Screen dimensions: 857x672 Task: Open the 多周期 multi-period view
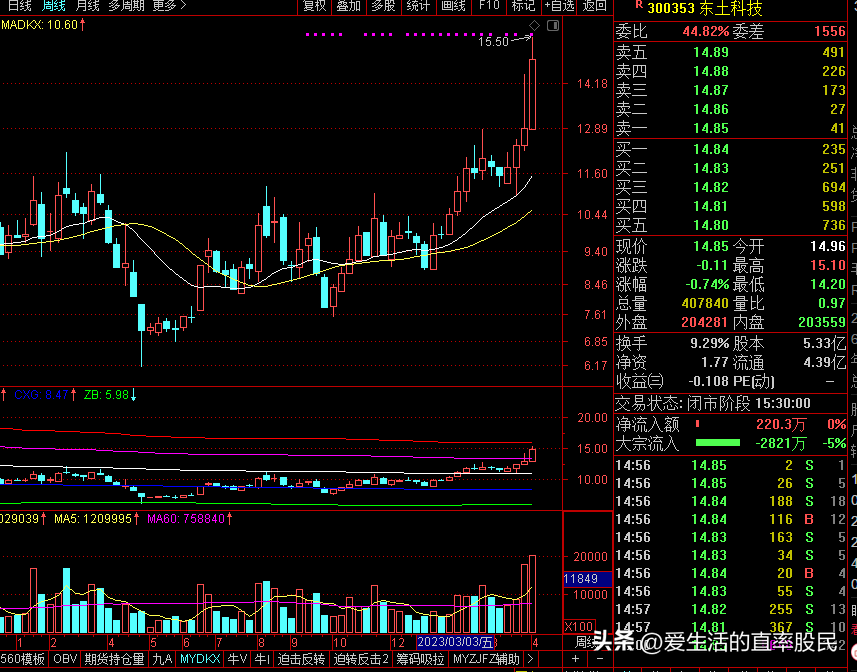[x=126, y=6]
